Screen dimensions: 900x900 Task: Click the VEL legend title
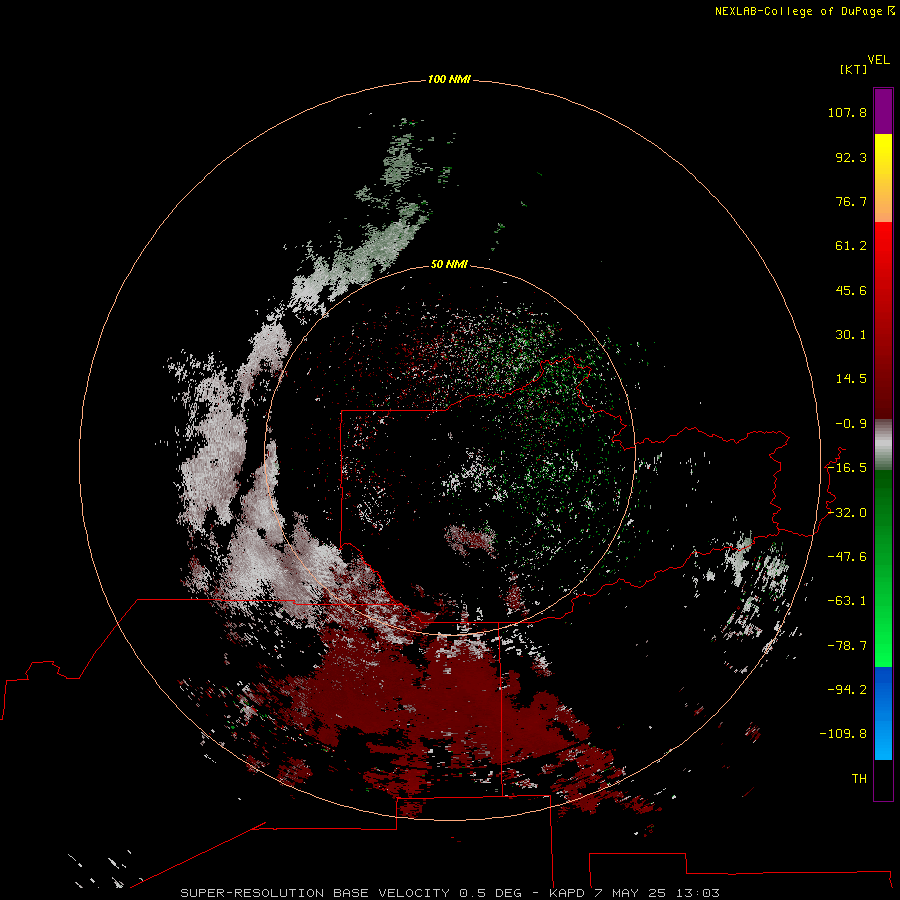coord(878,60)
